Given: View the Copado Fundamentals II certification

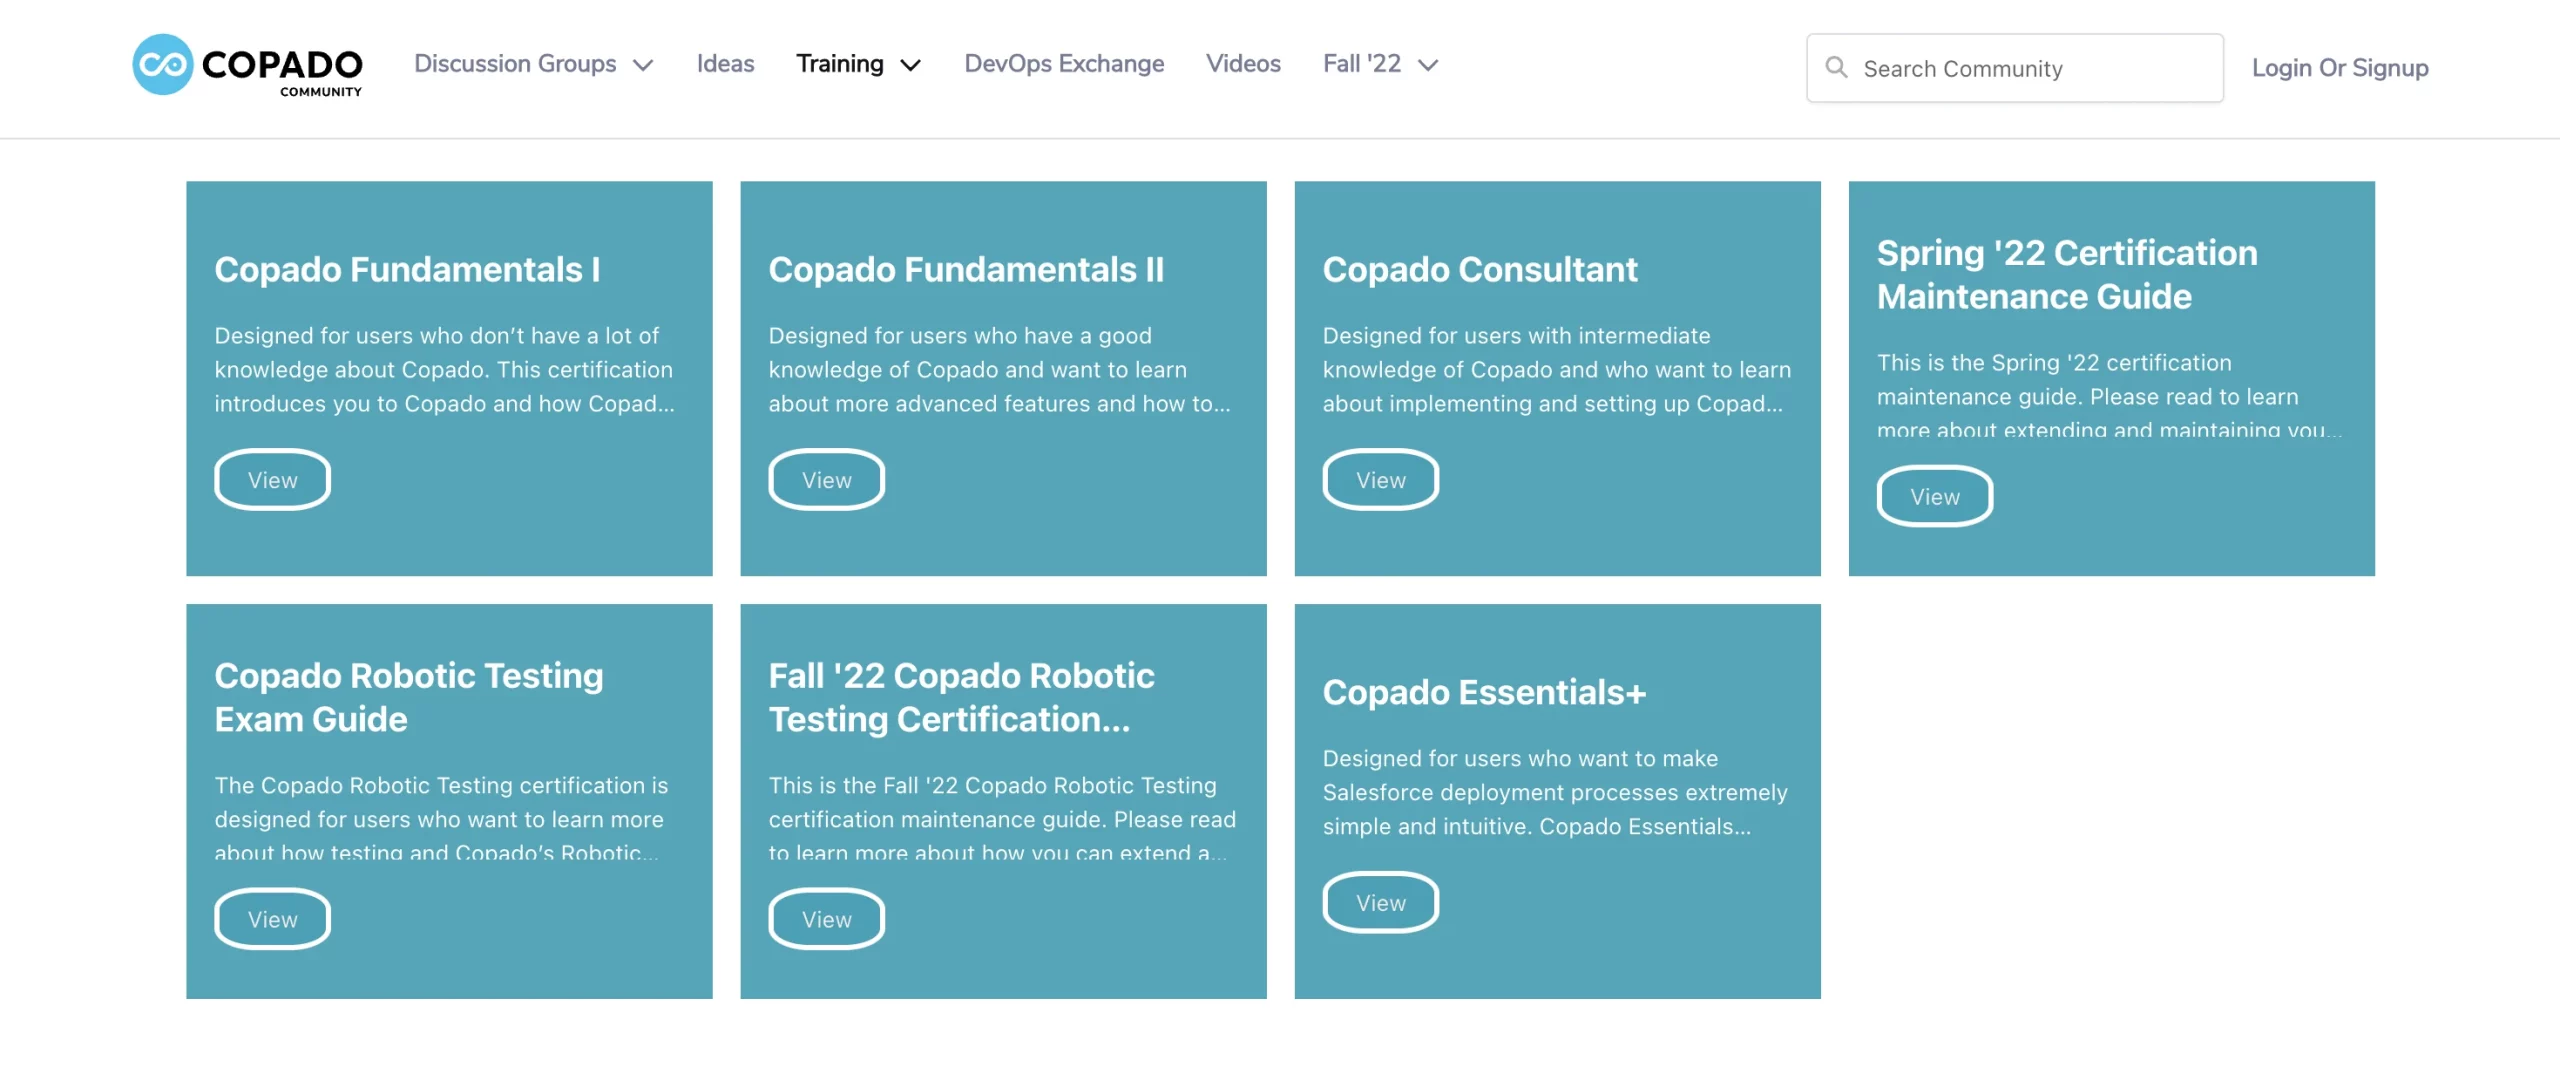Looking at the screenshot, I should [826, 480].
